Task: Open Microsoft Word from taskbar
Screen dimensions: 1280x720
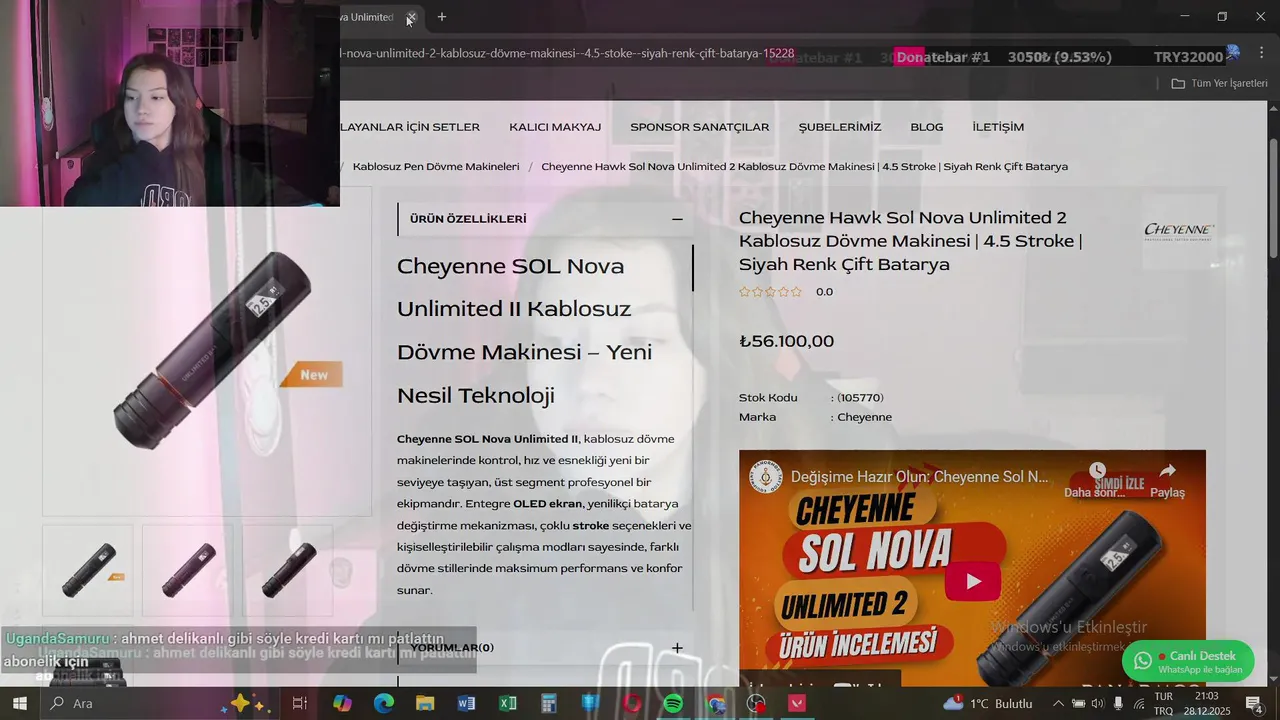Action: [x=466, y=703]
